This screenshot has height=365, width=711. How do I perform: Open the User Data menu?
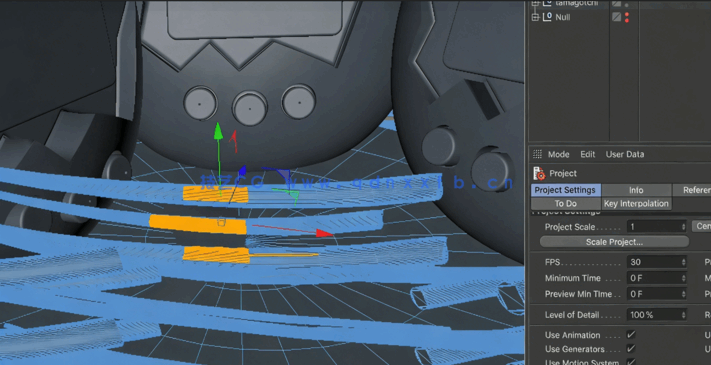tap(624, 154)
